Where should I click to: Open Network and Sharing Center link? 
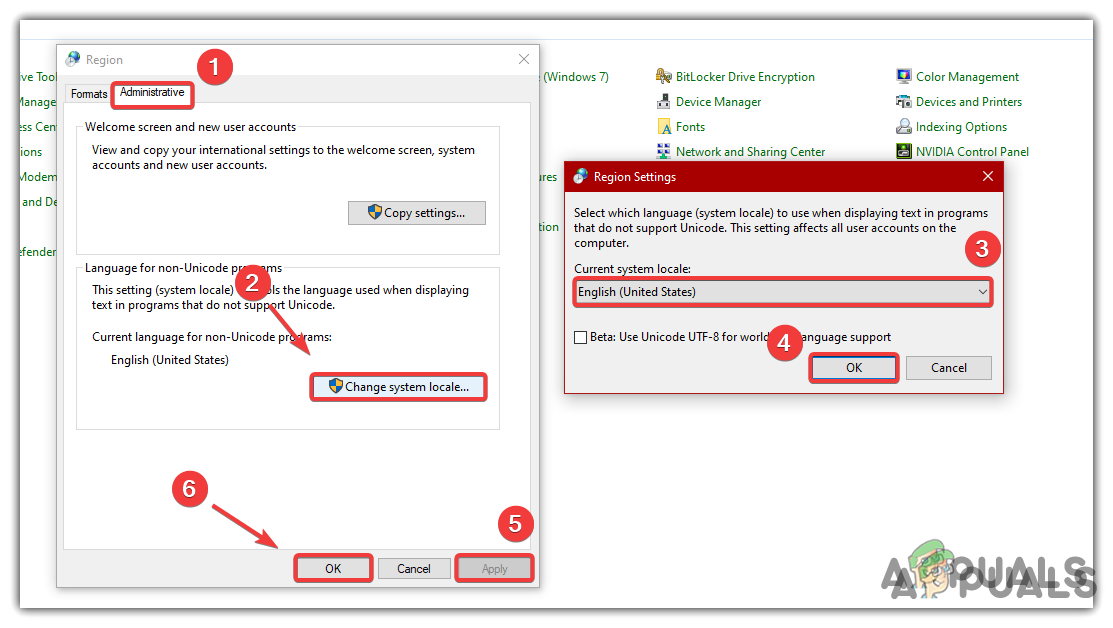click(x=750, y=152)
